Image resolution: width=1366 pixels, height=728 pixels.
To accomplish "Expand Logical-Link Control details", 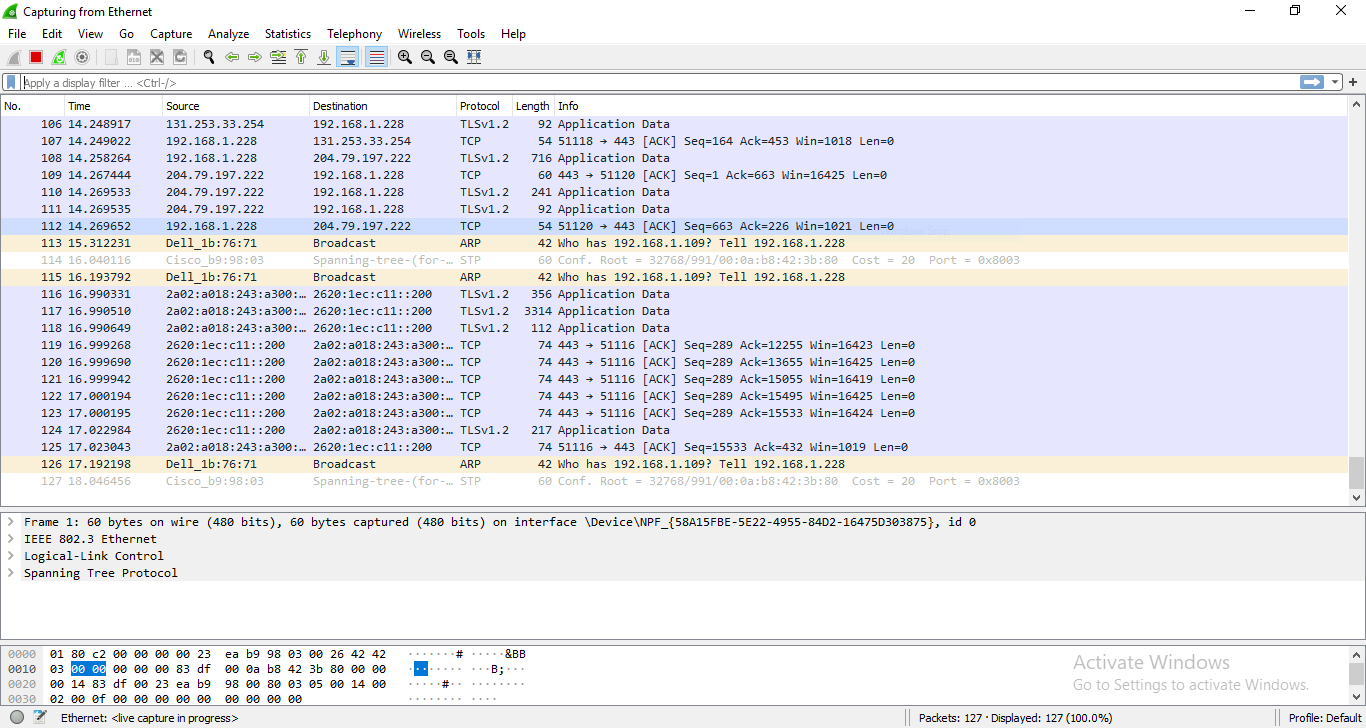I will [x=11, y=556].
